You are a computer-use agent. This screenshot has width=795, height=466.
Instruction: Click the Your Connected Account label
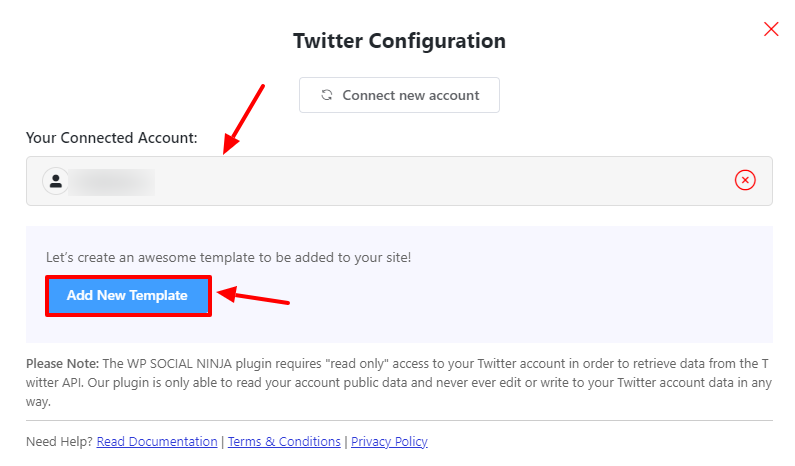(112, 138)
